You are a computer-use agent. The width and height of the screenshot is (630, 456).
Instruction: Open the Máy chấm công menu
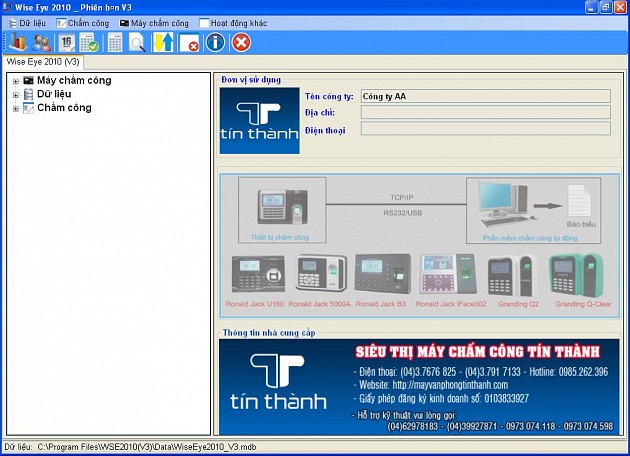(x=154, y=23)
